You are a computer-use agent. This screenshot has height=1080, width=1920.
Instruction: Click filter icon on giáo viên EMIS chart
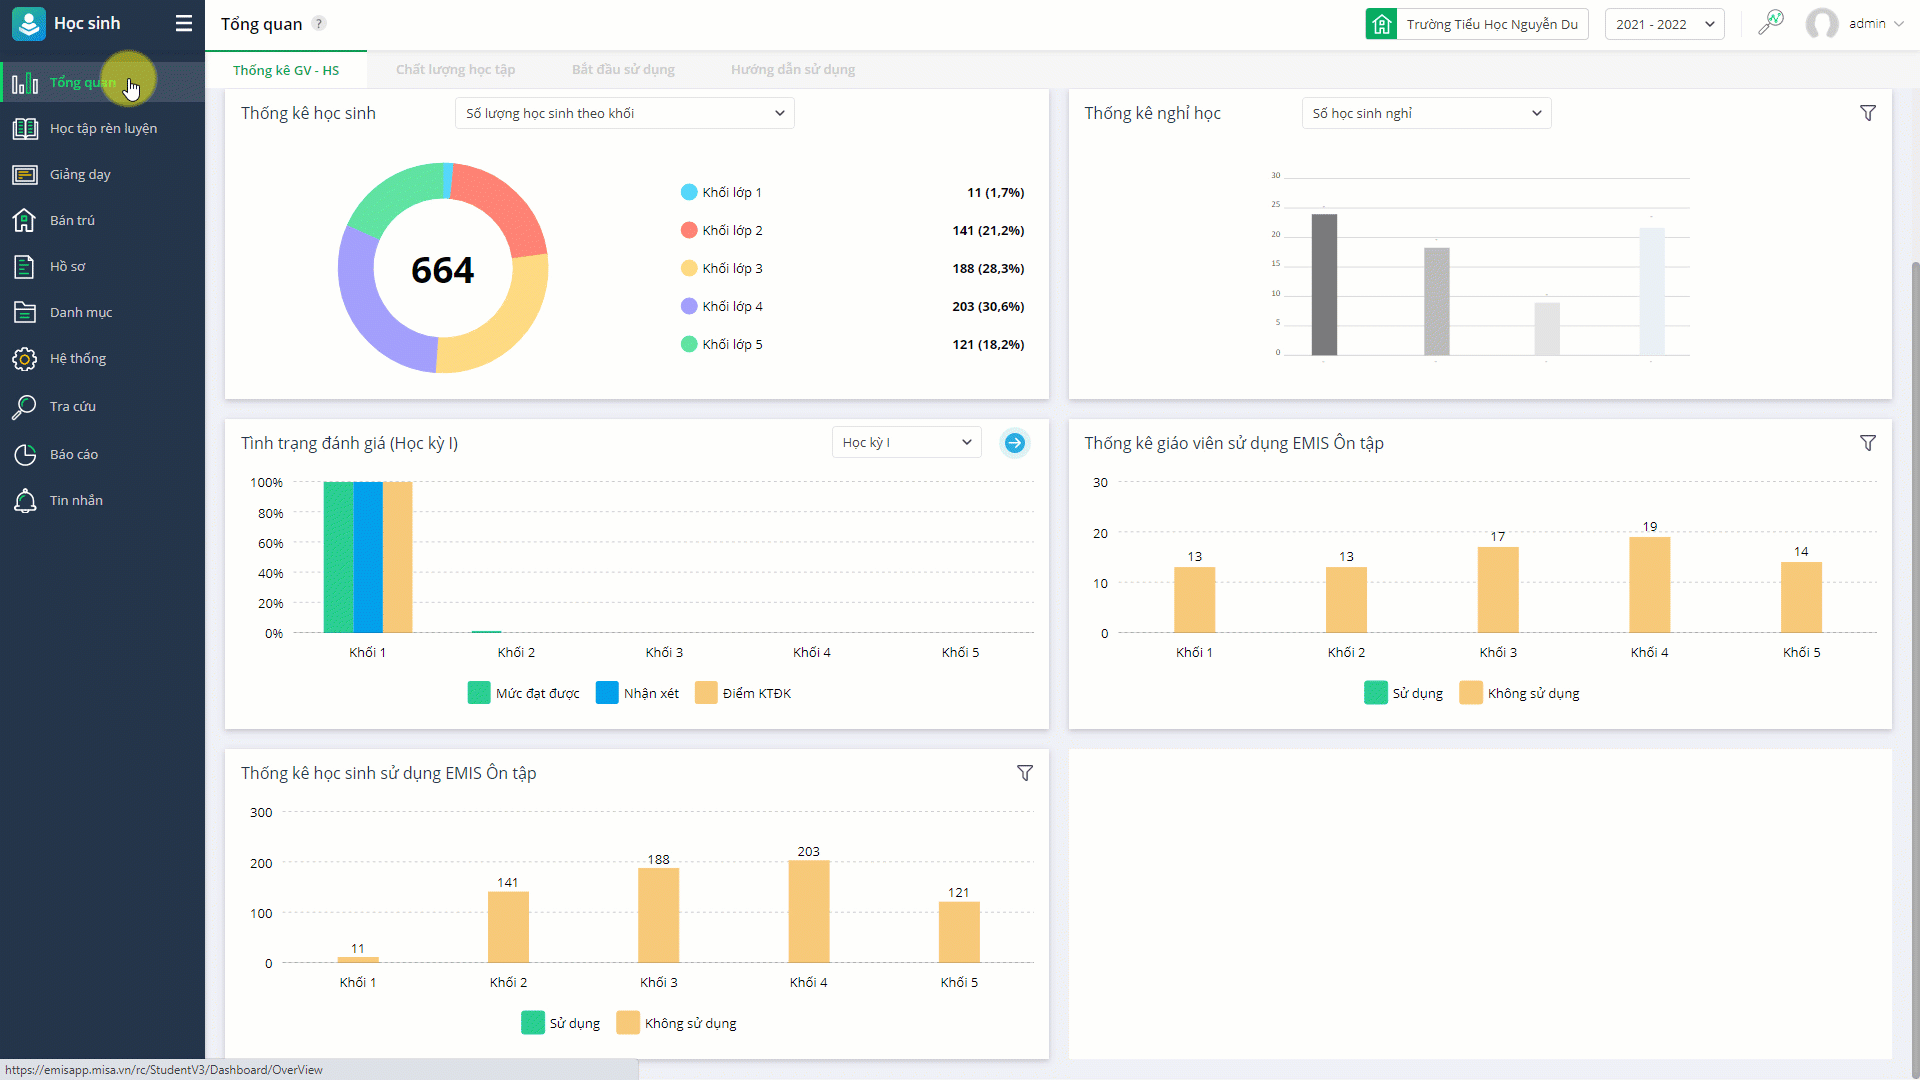[1867, 443]
